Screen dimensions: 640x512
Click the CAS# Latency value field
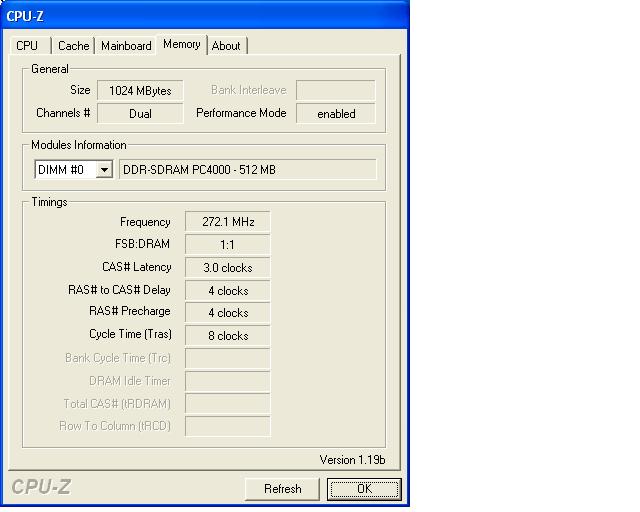click(228, 268)
